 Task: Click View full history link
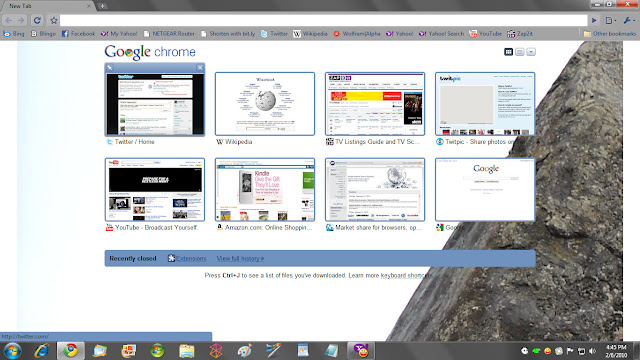(x=240, y=258)
